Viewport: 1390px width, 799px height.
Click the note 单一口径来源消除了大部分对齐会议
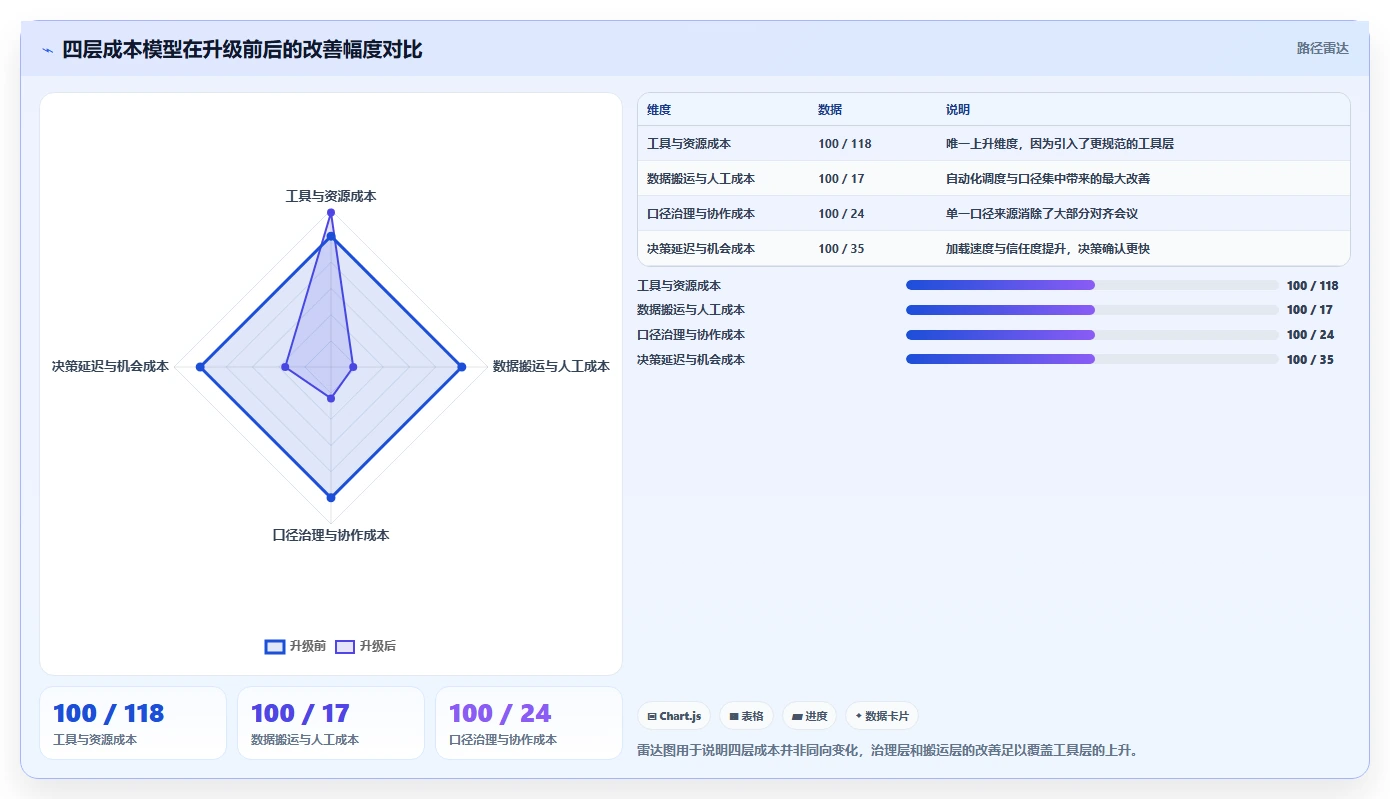1042,214
